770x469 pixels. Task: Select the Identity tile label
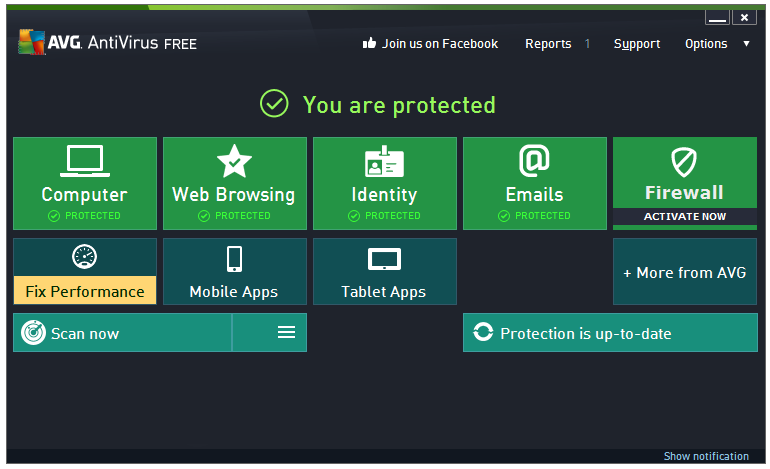384,194
